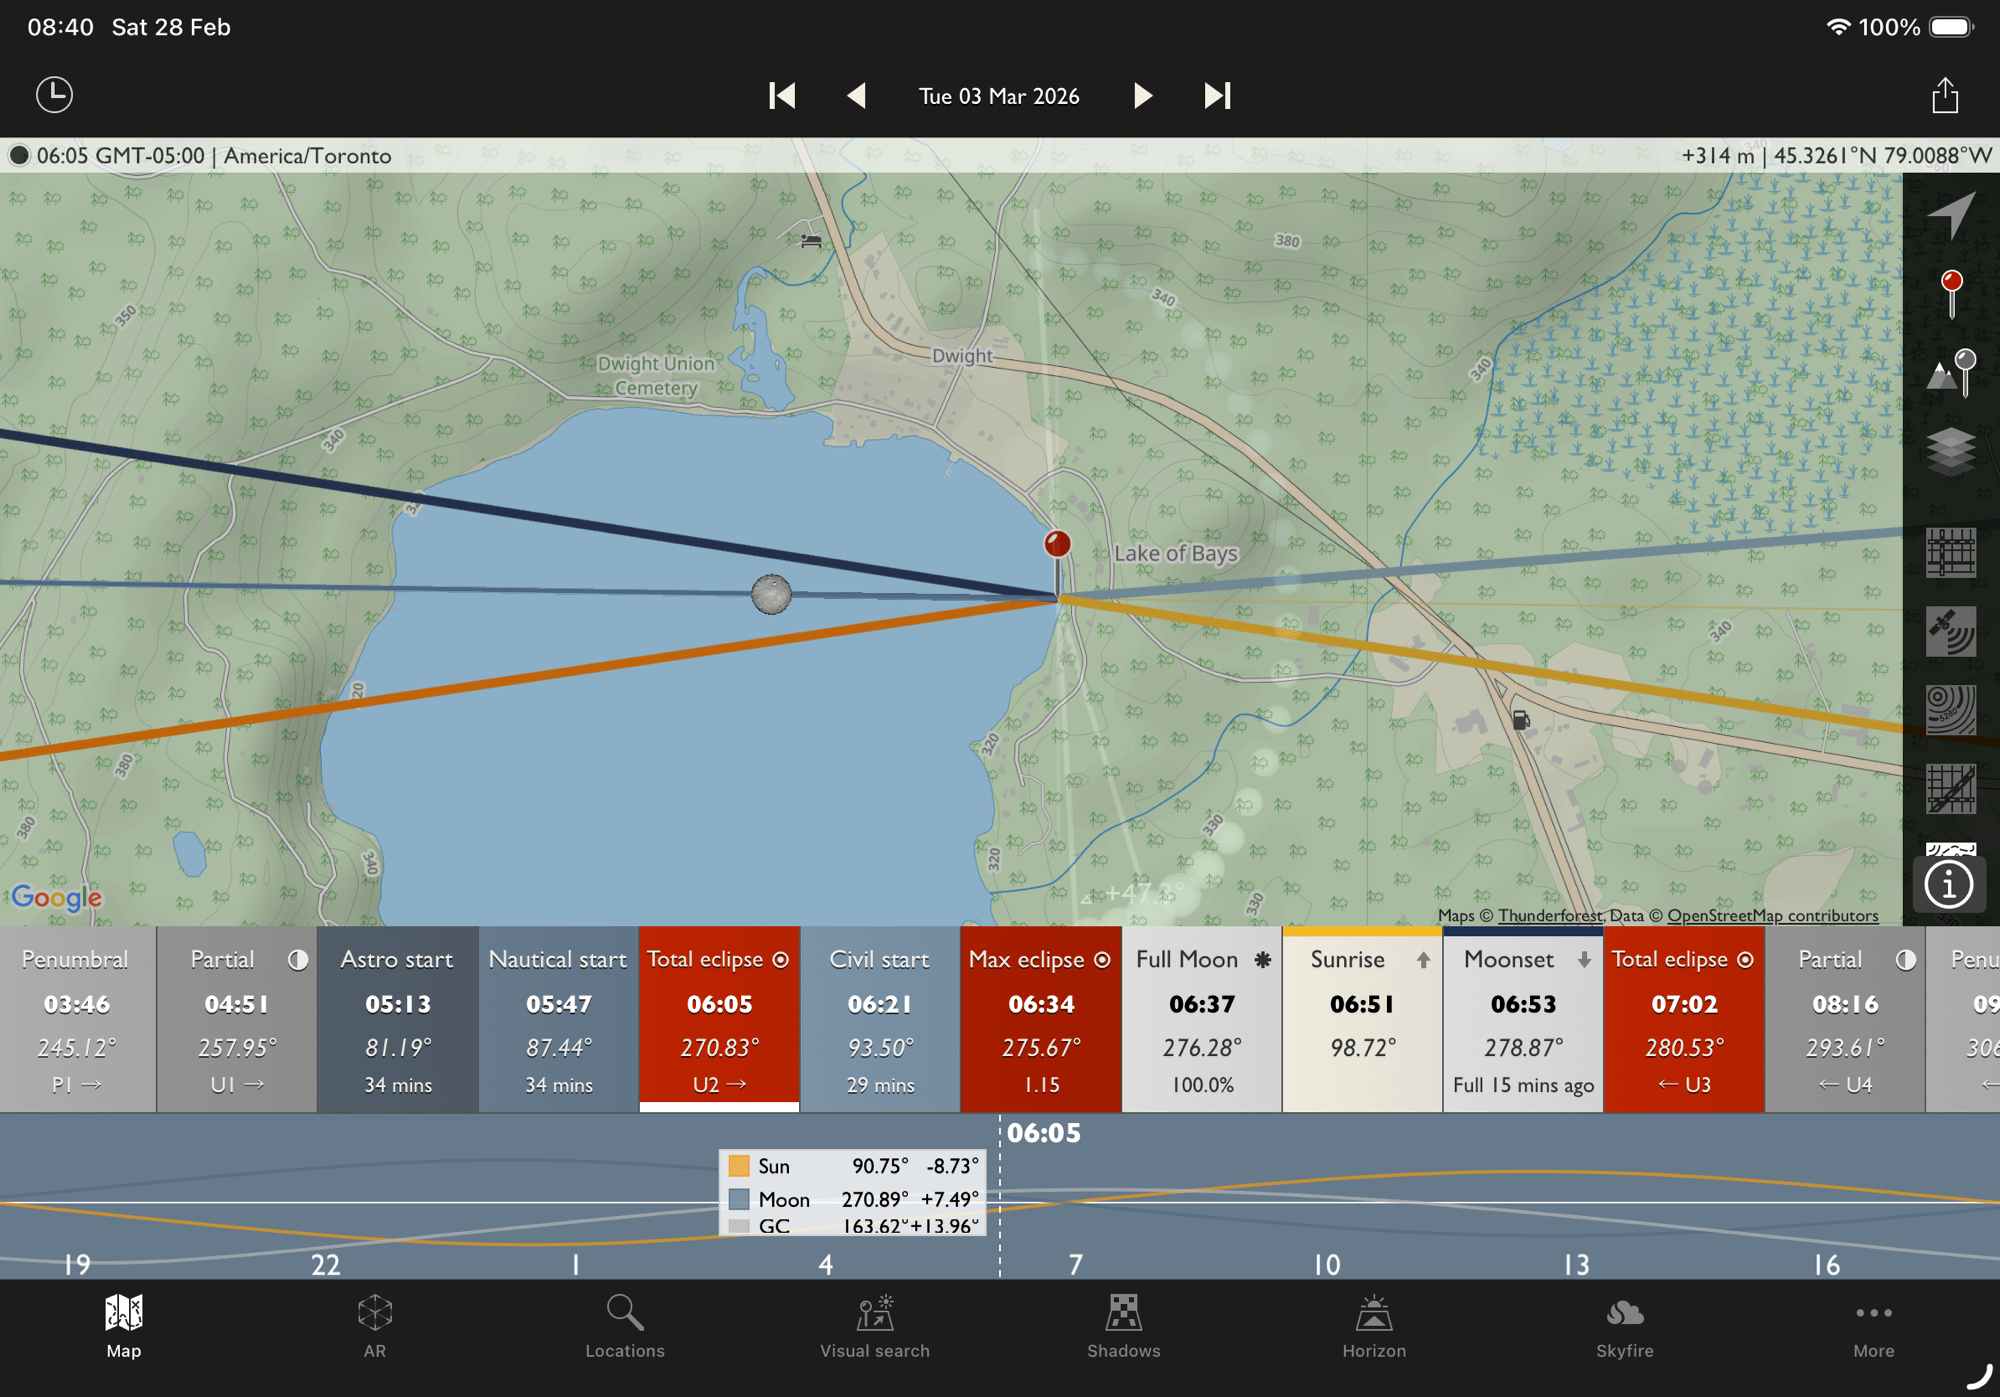Switch to the Skyfire tab
2000x1397 pixels.
coord(1624,1326)
